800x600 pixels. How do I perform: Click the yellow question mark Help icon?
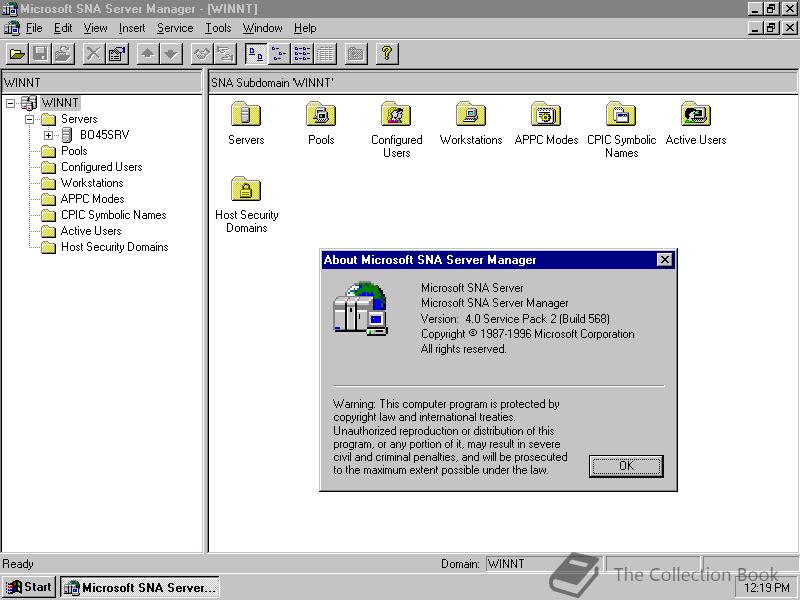point(387,54)
